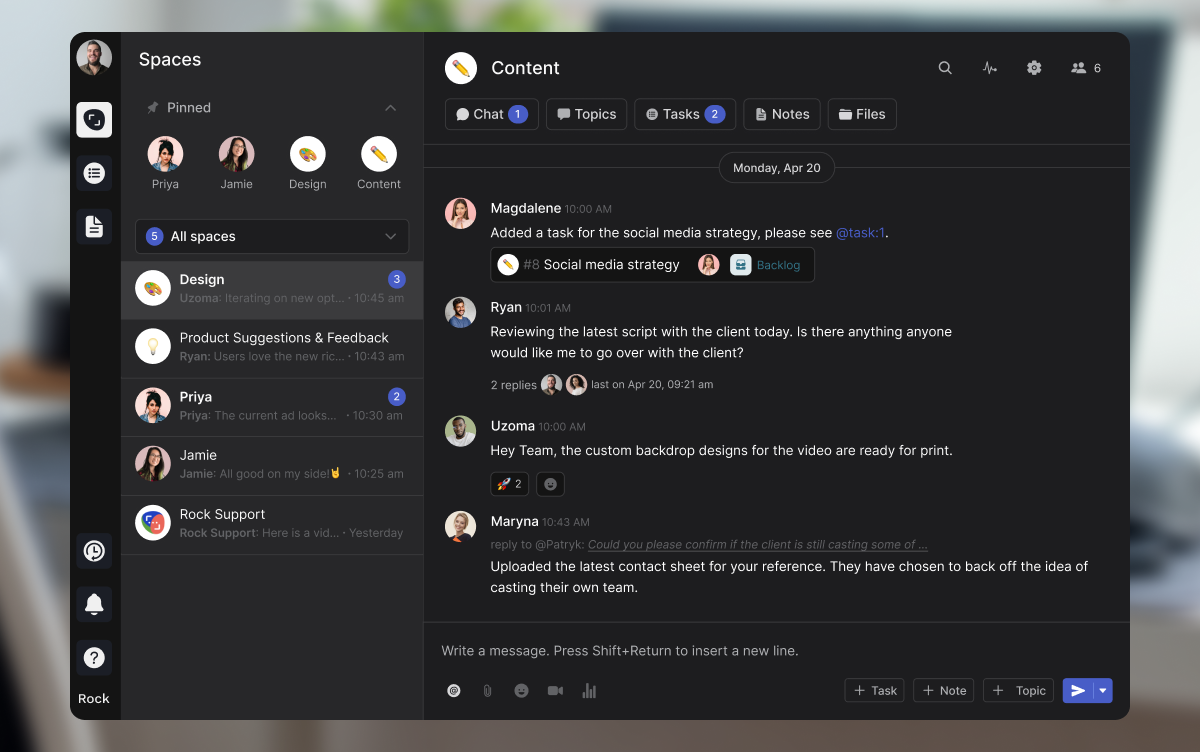
Task: Attach a file using the paperclip icon
Action: coord(487,690)
